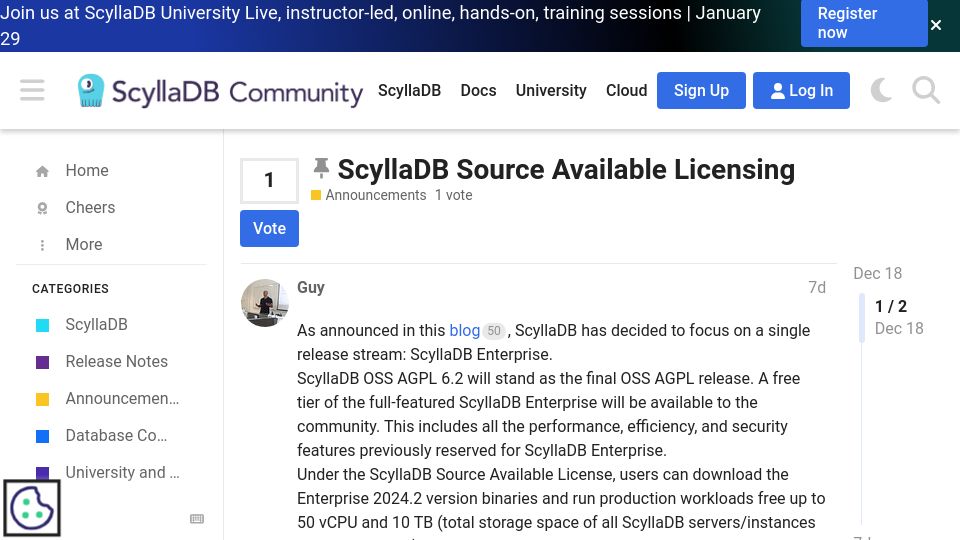
Task: Open the University nav link
Action: tap(551, 90)
